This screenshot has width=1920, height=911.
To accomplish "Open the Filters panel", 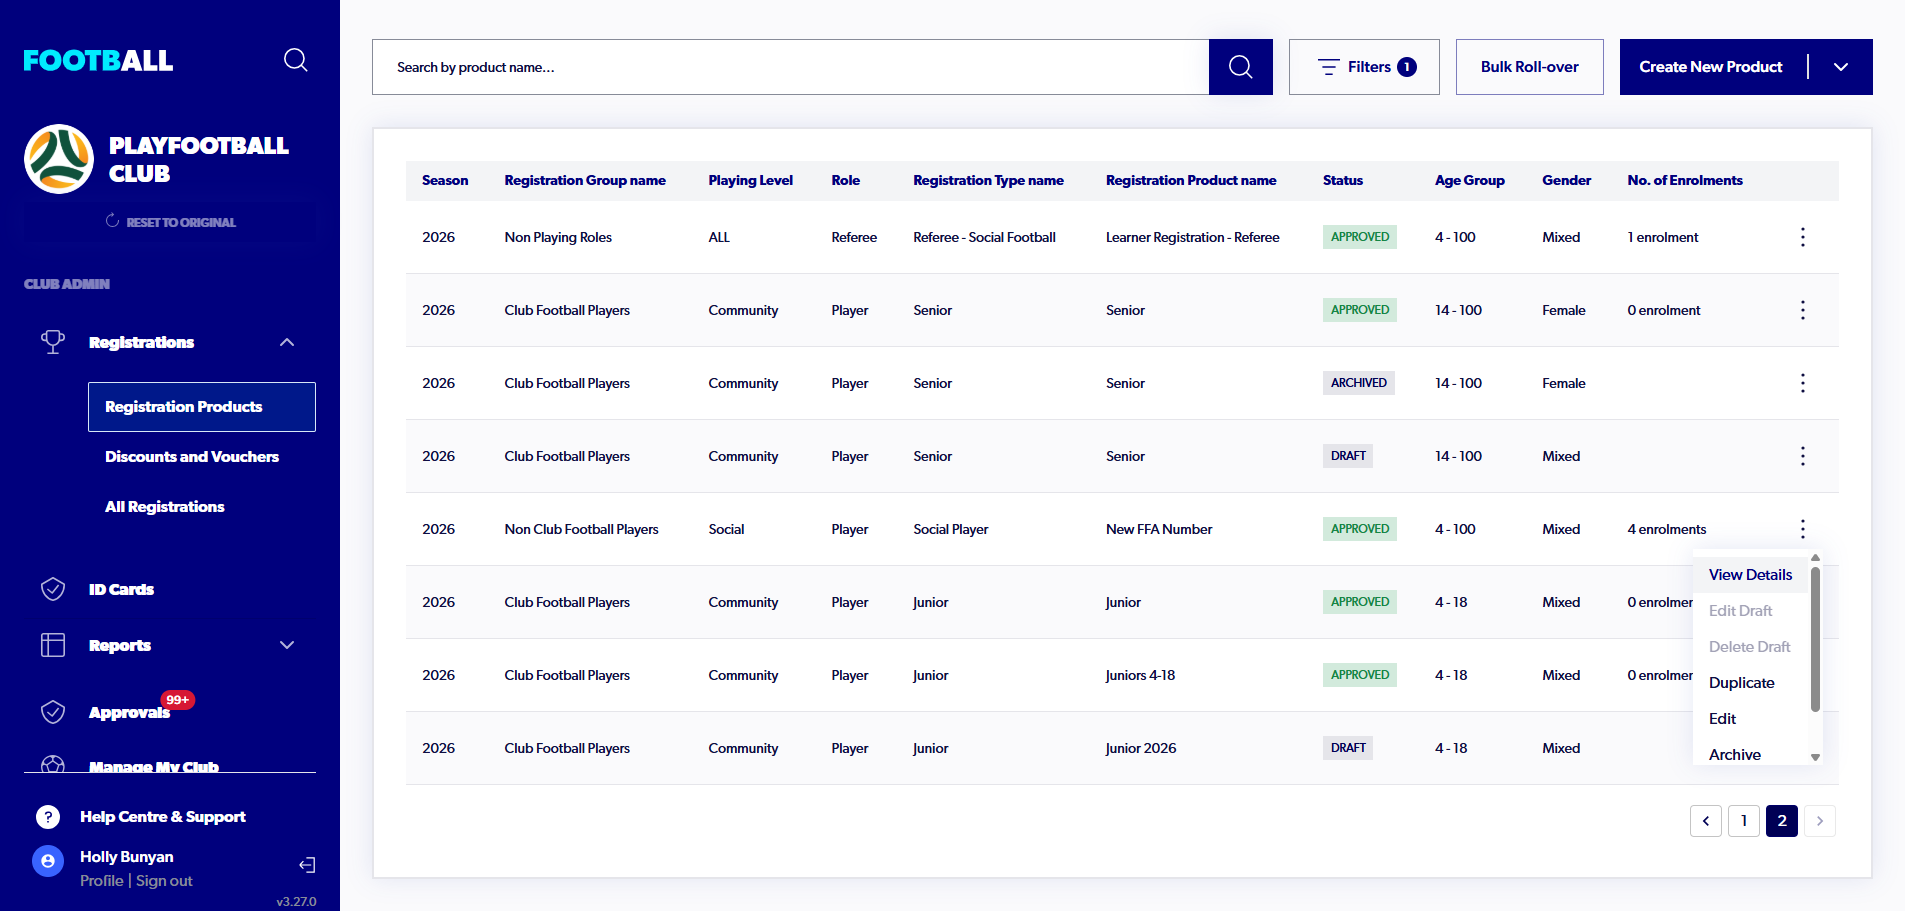I will pos(1364,67).
